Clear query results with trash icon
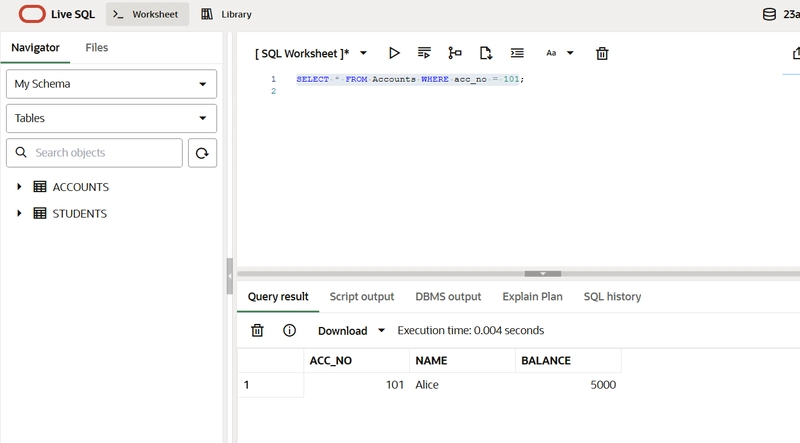 (x=257, y=330)
